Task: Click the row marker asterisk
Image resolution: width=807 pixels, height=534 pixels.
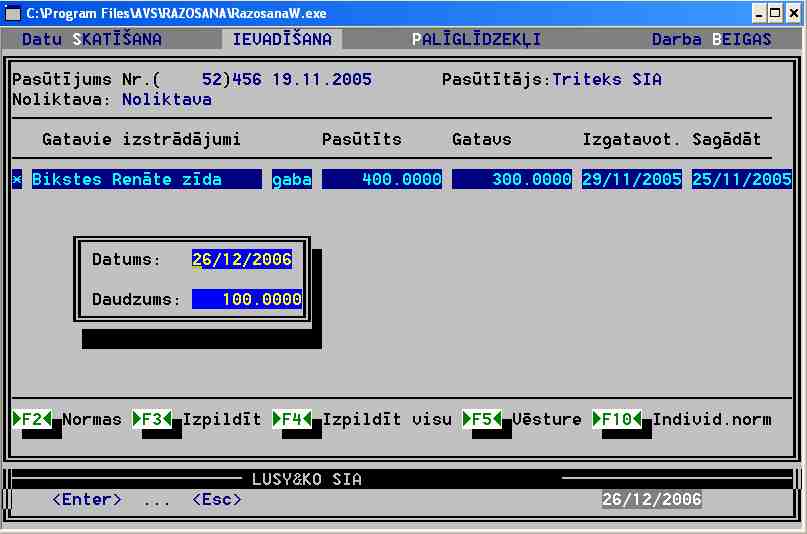Action: (17, 179)
